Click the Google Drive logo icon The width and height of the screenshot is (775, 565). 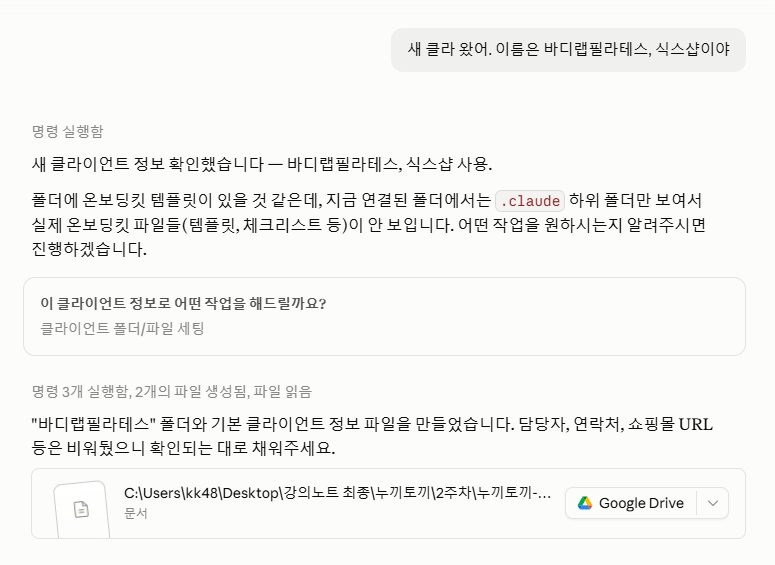tap(585, 503)
